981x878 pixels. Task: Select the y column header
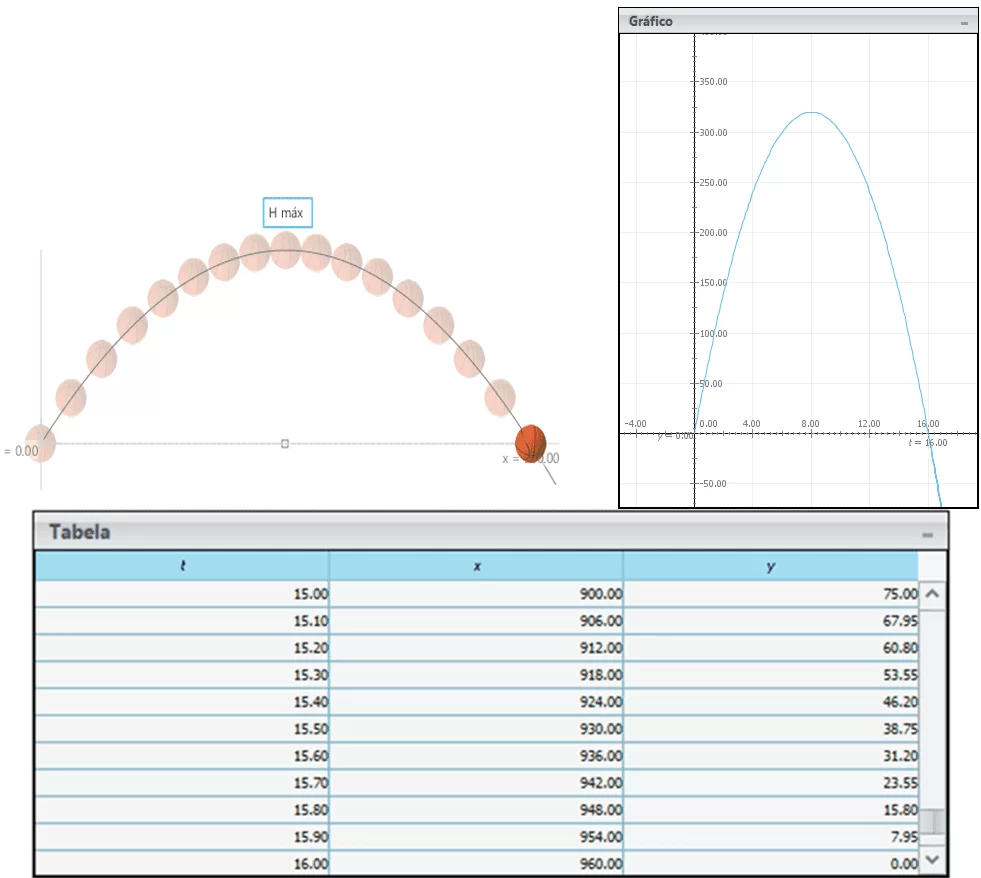(771, 566)
